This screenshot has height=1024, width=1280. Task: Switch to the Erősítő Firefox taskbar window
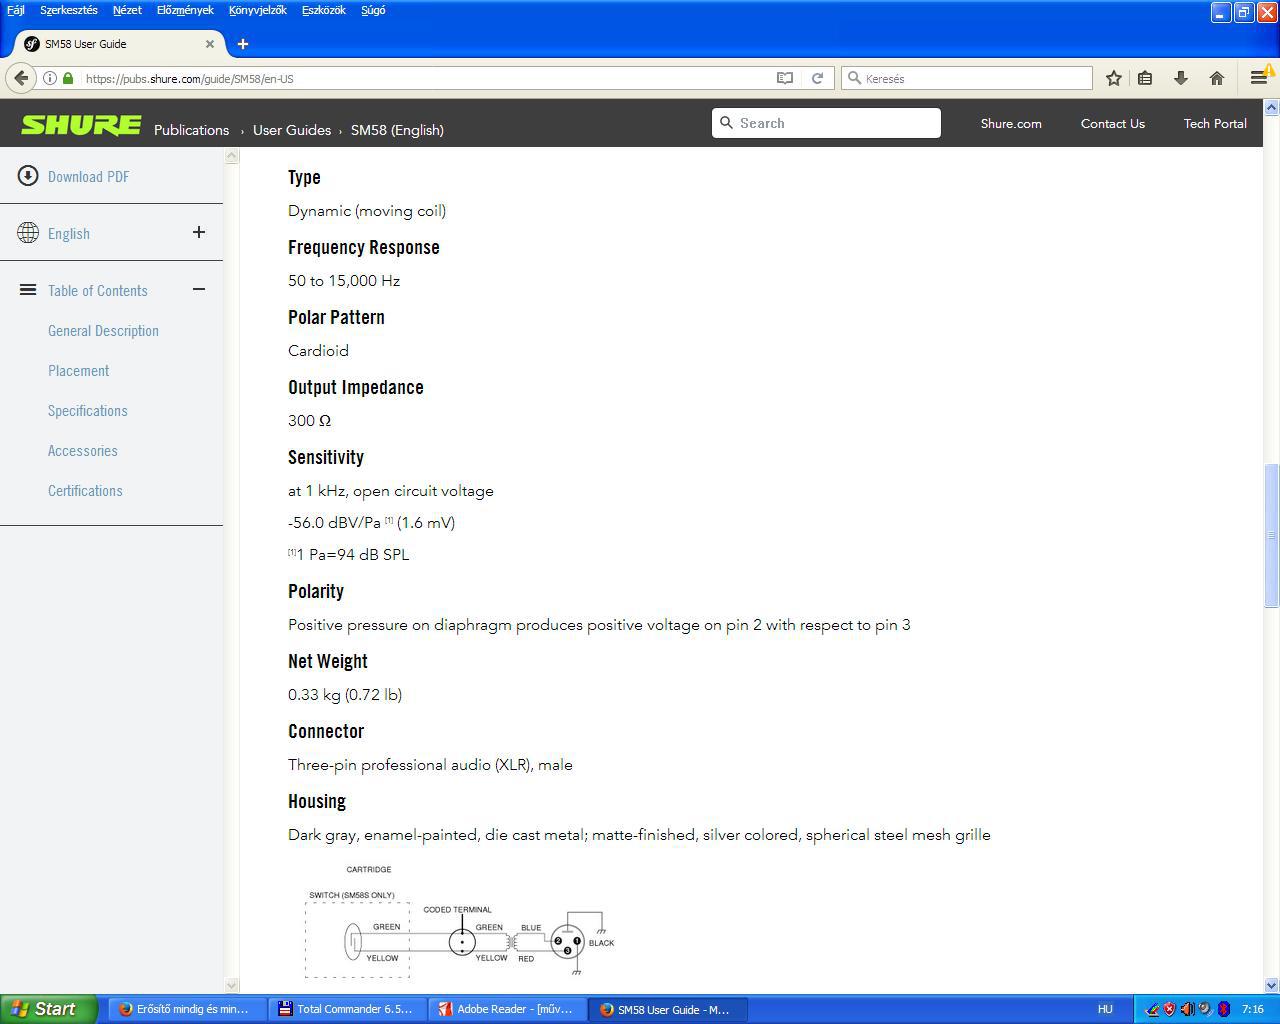point(187,1009)
